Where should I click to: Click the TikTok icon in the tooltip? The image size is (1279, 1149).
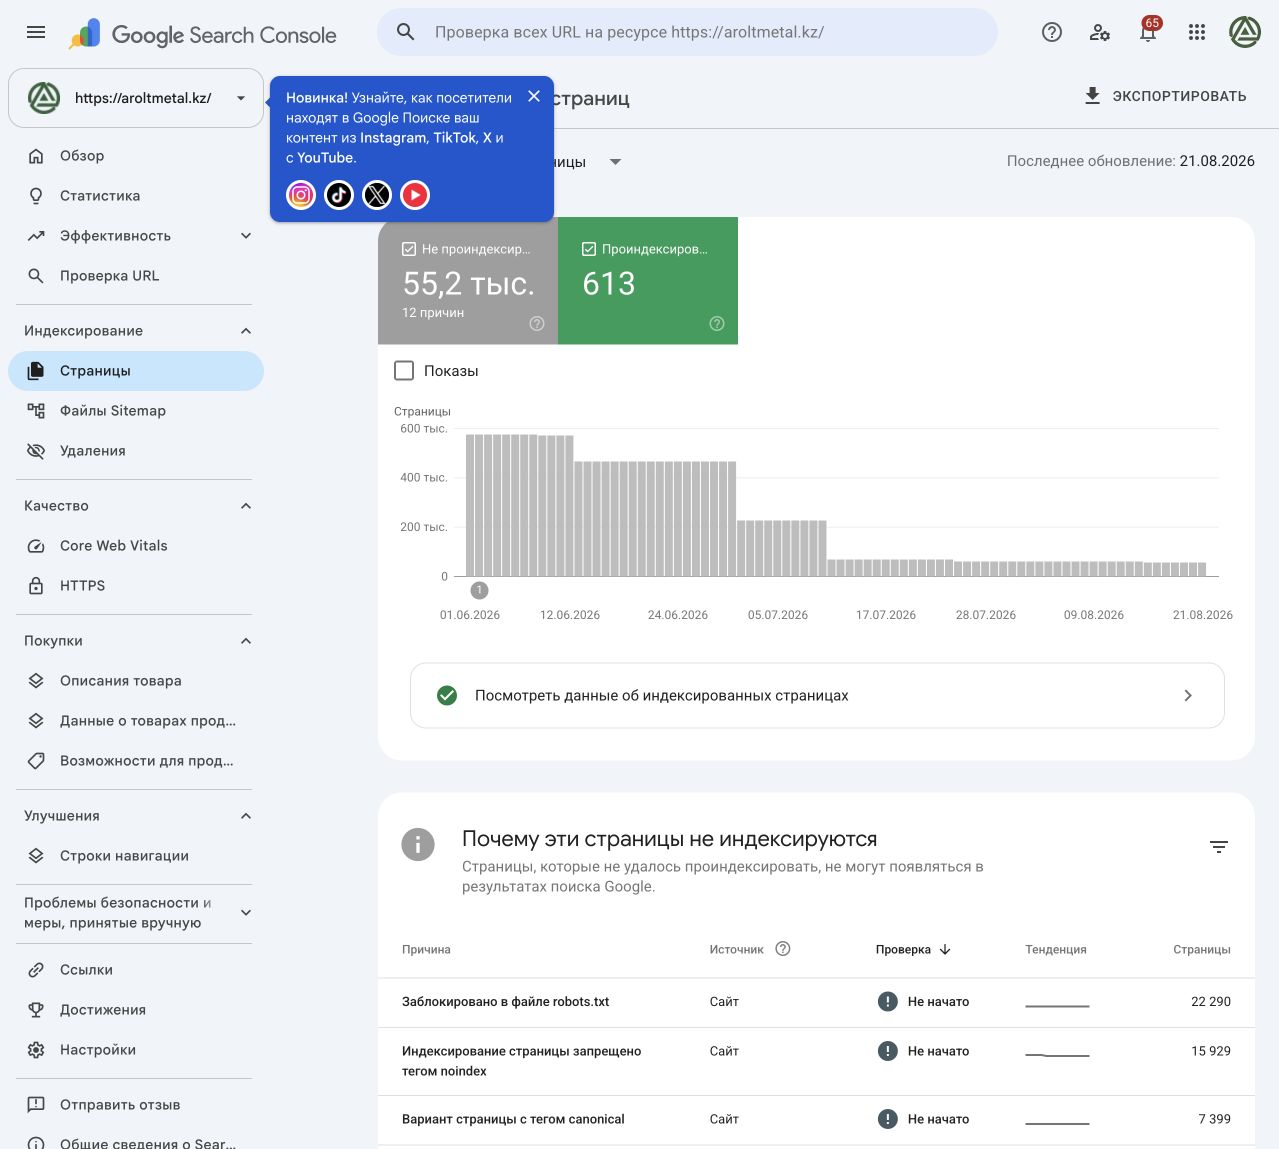[x=339, y=194]
